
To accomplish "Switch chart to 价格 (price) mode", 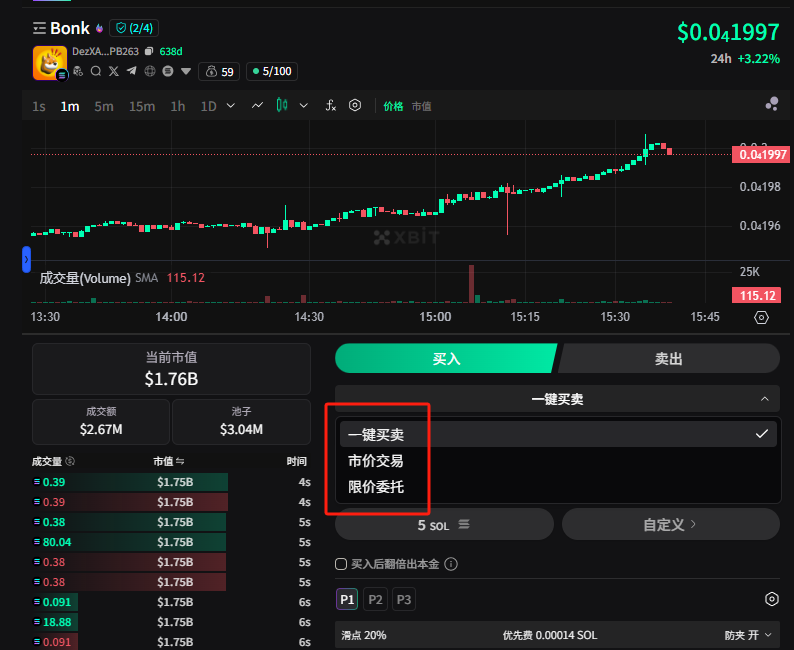I will coord(393,106).
